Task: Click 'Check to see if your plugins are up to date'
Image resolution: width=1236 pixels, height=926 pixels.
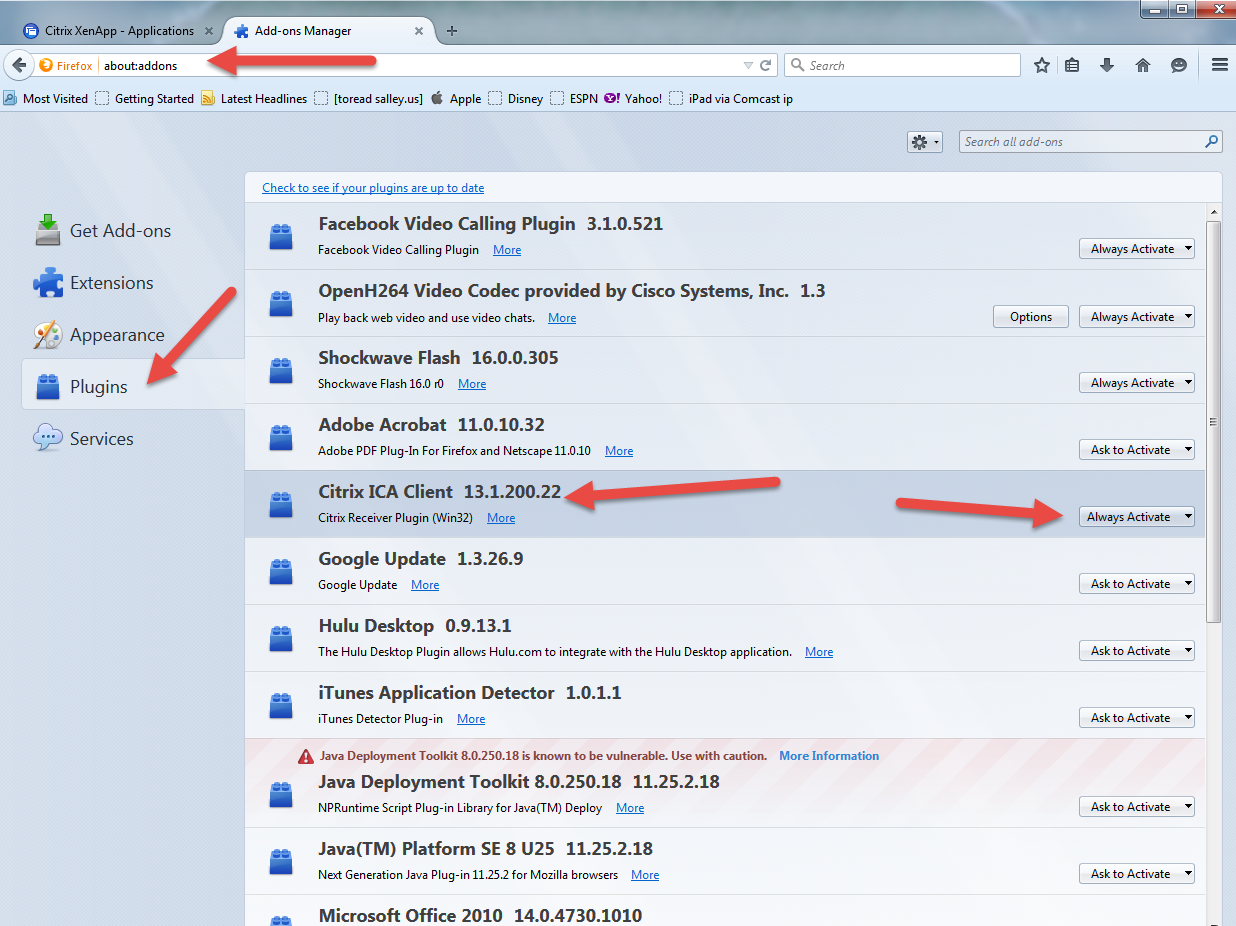Action: 373,188
